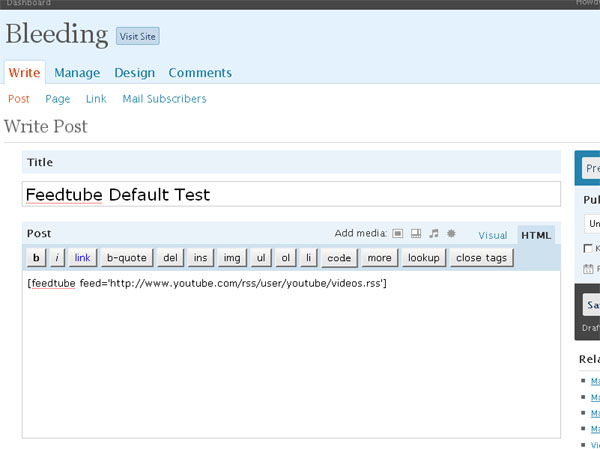
Task: Insert code tag with code button
Action: coord(339,258)
